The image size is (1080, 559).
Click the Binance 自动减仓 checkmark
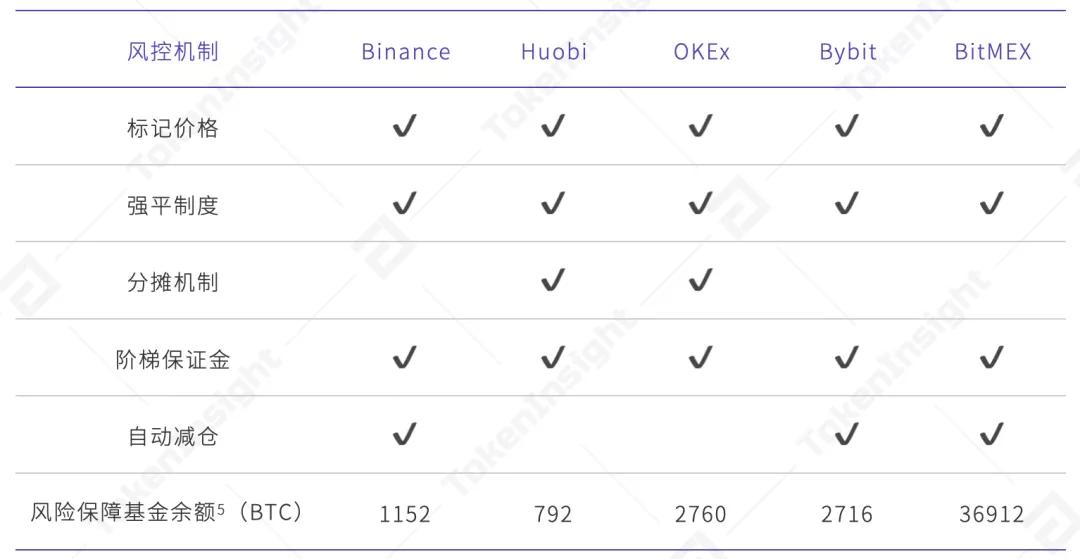point(404,434)
